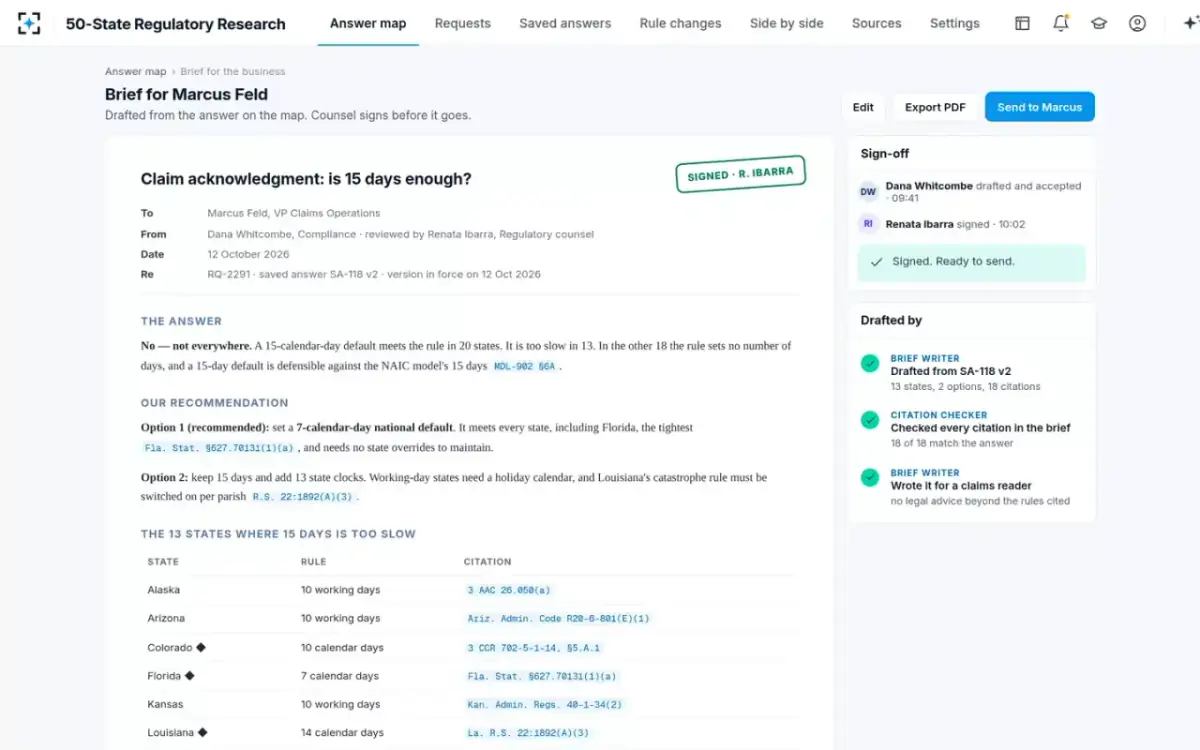Click the 'Alaska' state cell

(164, 590)
